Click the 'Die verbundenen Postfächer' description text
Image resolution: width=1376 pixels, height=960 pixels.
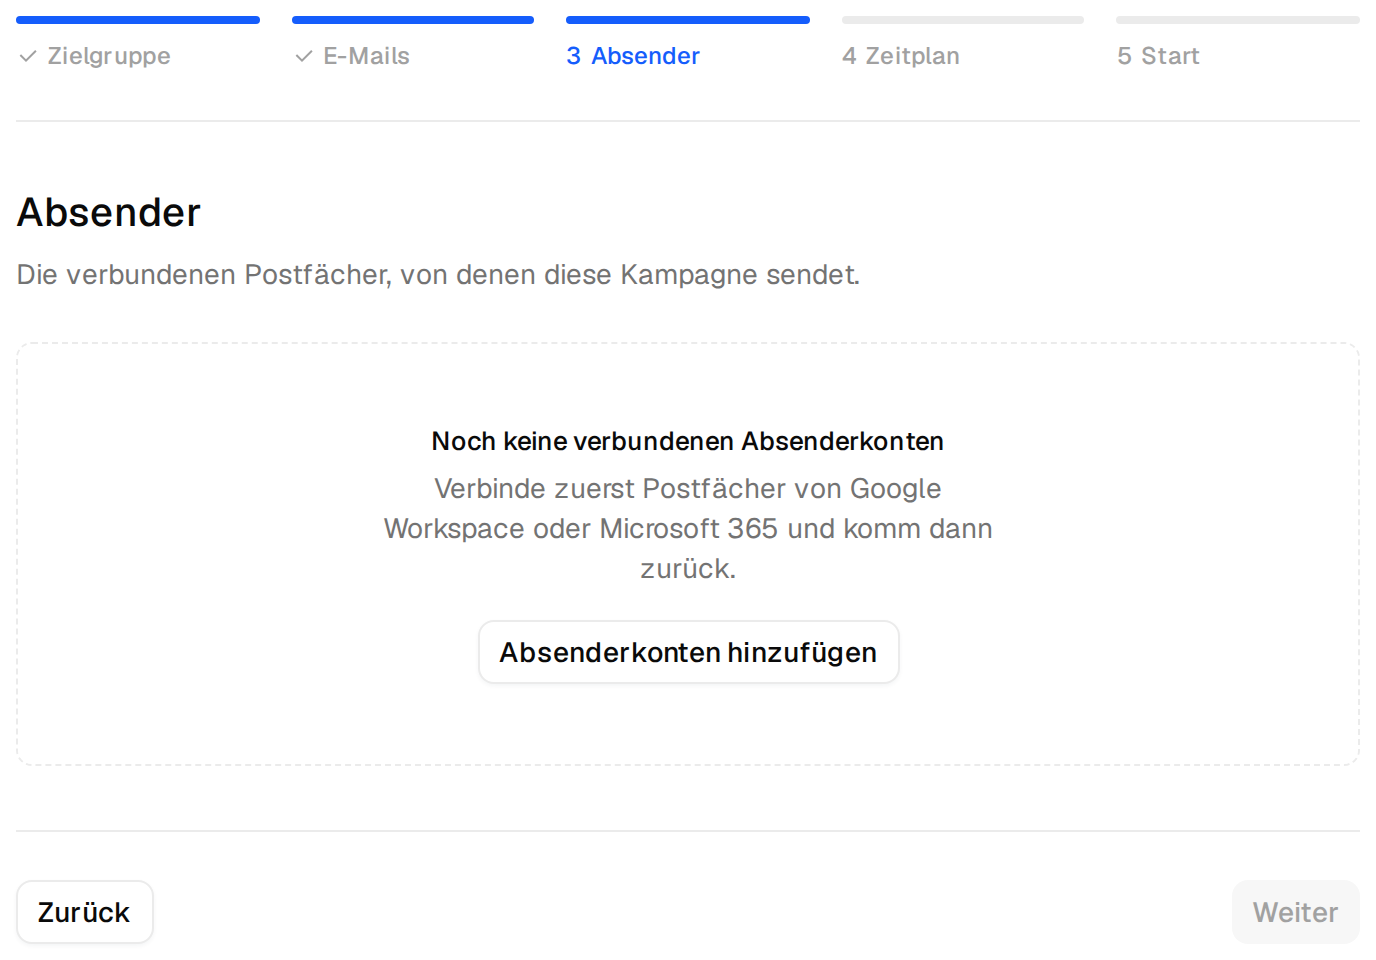coord(438,275)
